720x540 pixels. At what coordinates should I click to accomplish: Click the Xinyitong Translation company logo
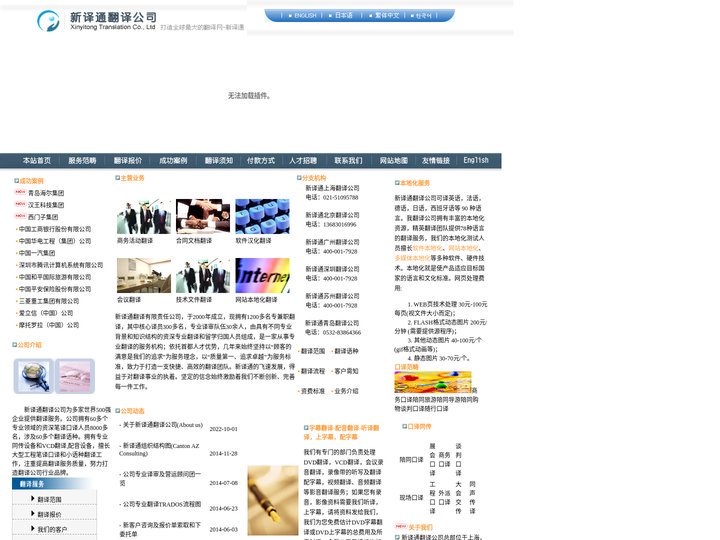click(96, 21)
